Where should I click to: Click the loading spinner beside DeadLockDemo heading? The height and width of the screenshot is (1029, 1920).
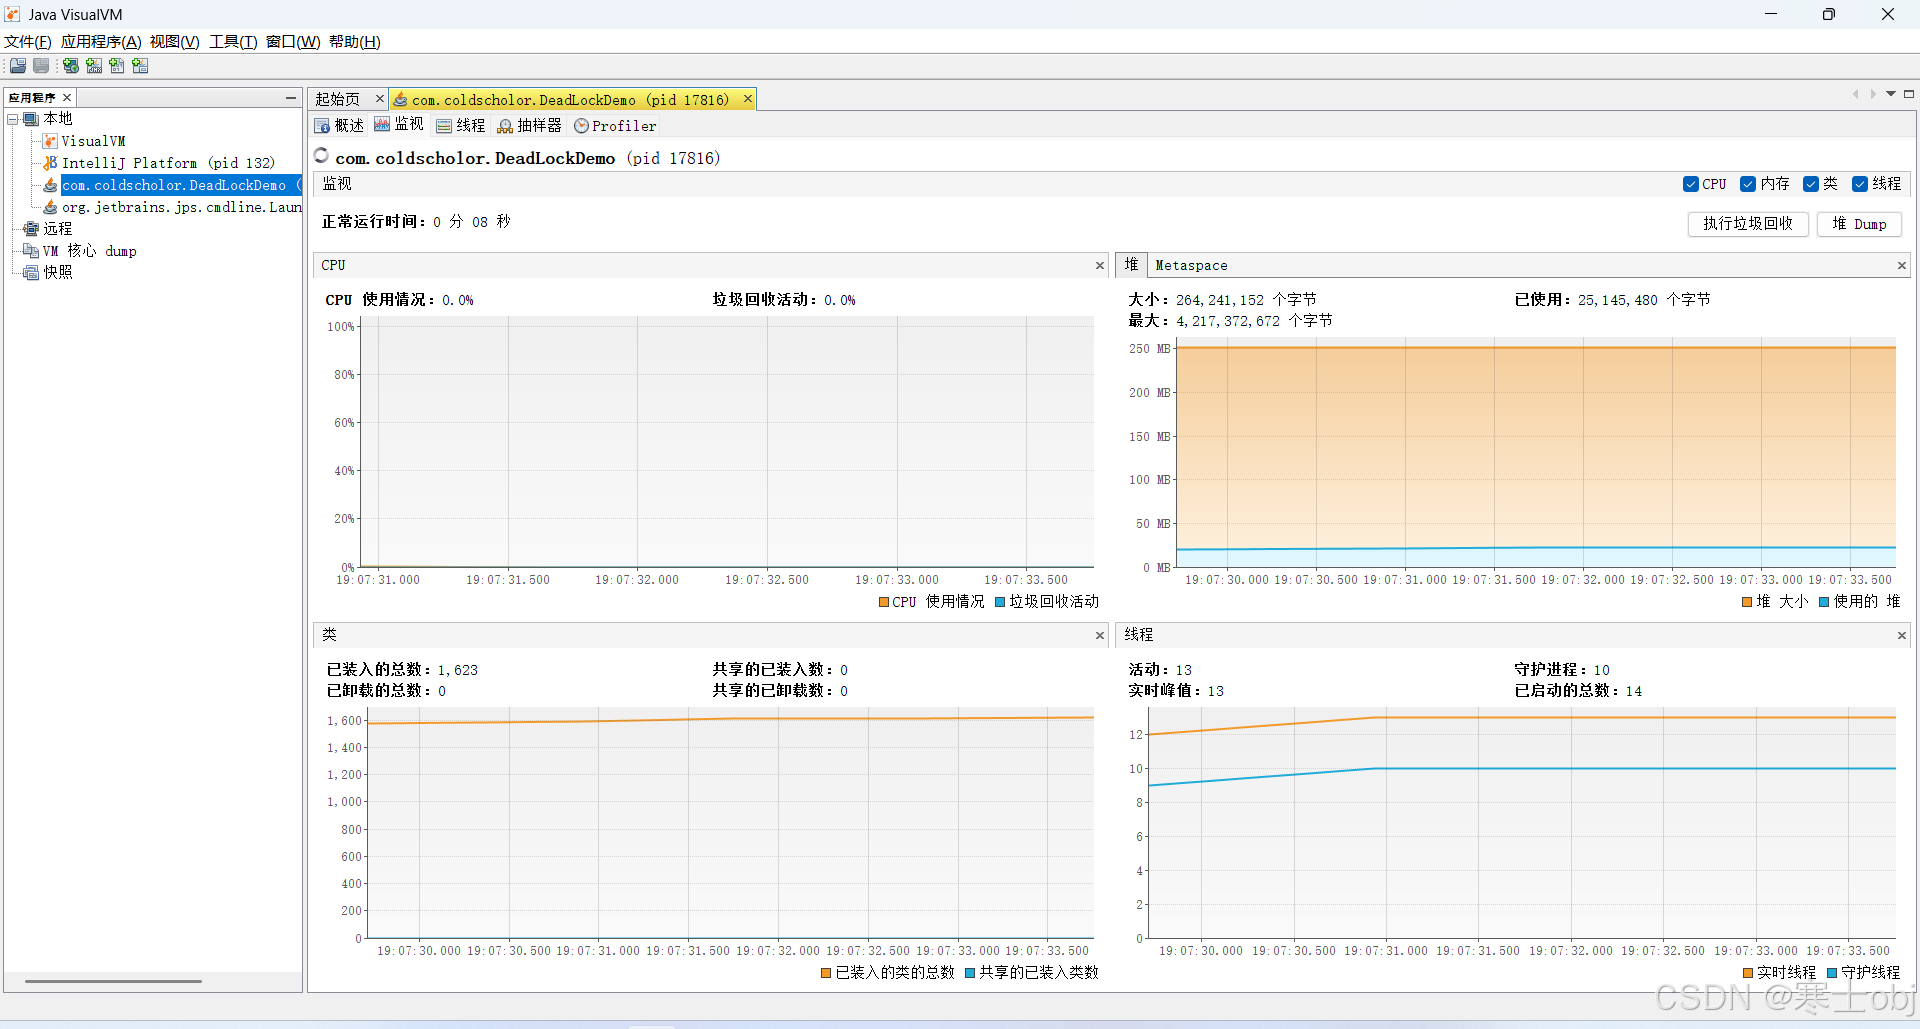(322, 155)
